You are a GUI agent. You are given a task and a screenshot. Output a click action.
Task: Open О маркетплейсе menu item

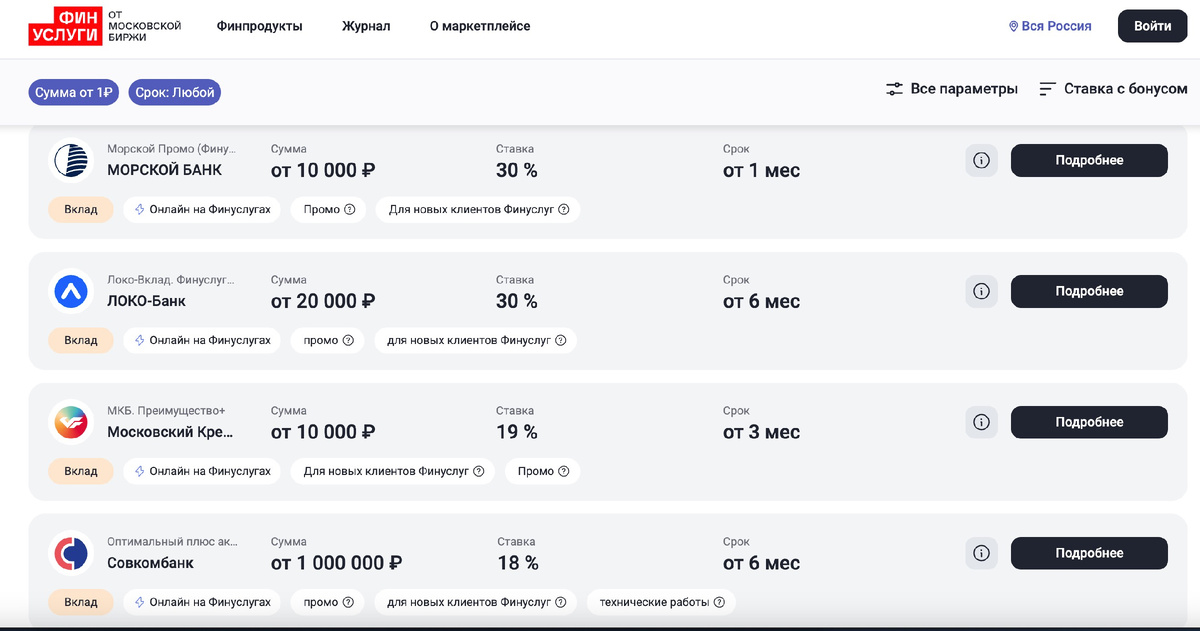[480, 26]
